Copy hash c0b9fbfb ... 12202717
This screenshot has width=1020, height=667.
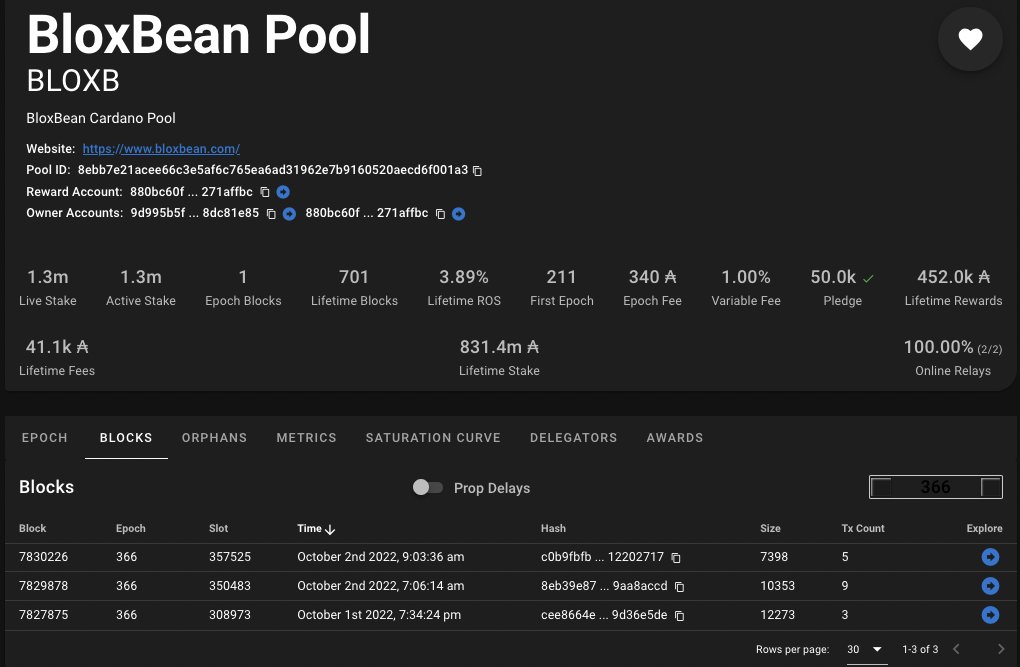pyautogui.click(x=676, y=558)
